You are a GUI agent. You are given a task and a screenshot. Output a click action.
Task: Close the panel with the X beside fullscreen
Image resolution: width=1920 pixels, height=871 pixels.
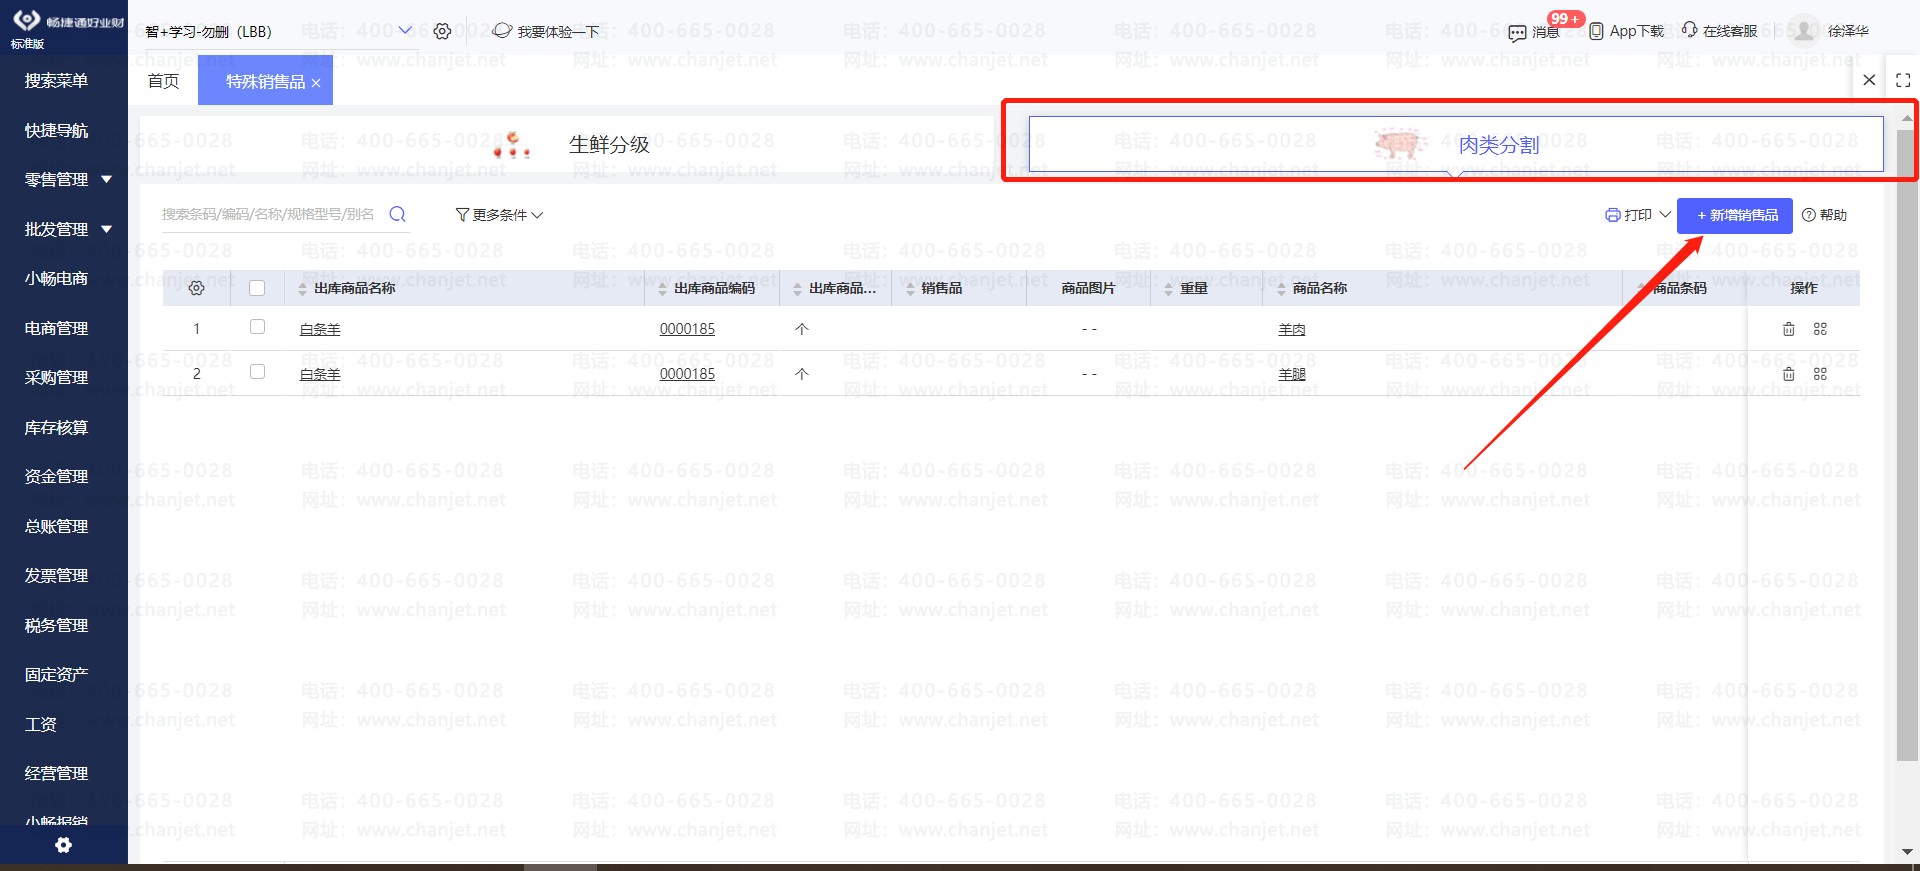tap(1869, 80)
